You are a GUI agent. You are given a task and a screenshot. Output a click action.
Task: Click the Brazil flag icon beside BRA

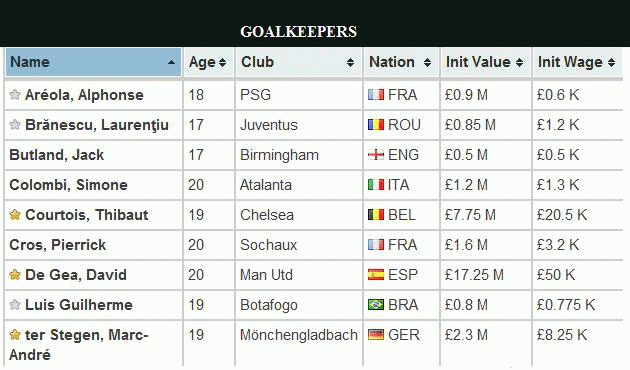(x=376, y=305)
